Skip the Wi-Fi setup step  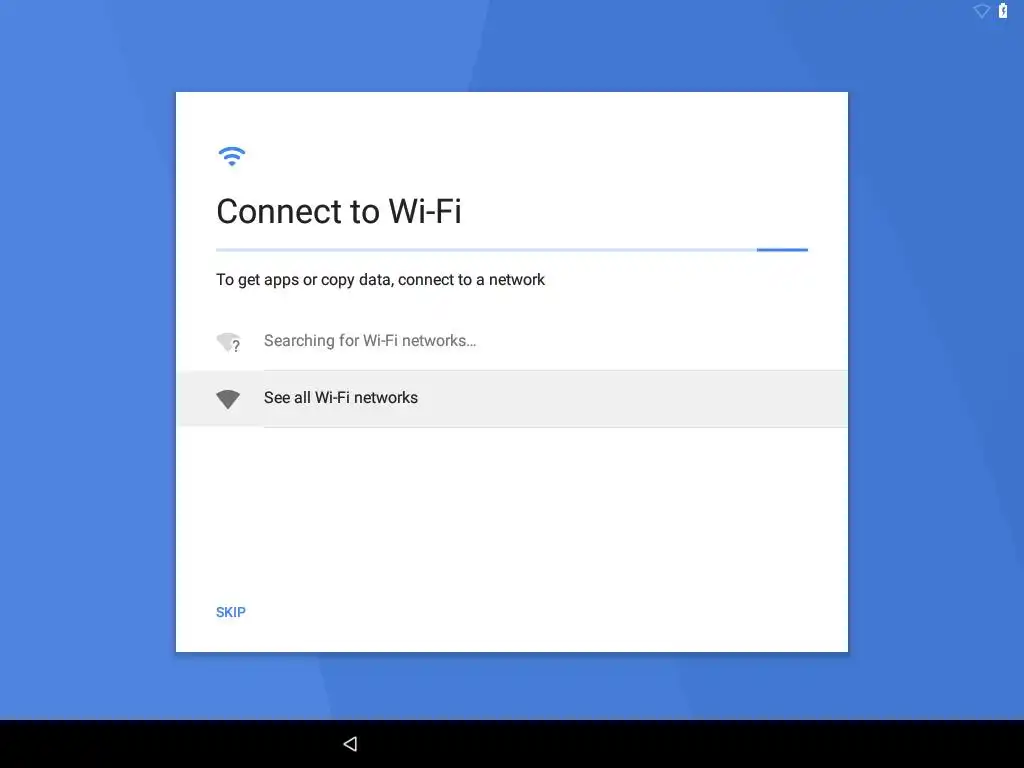(231, 612)
